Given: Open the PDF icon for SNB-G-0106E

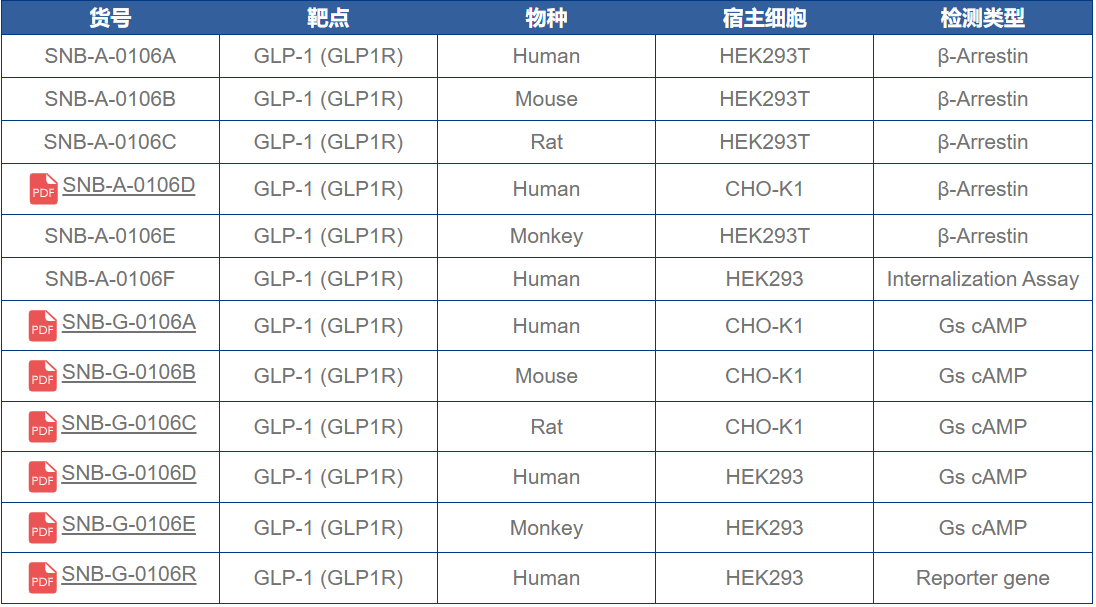Looking at the screenshot, I should pyautogui.click(x=43, y=528).
